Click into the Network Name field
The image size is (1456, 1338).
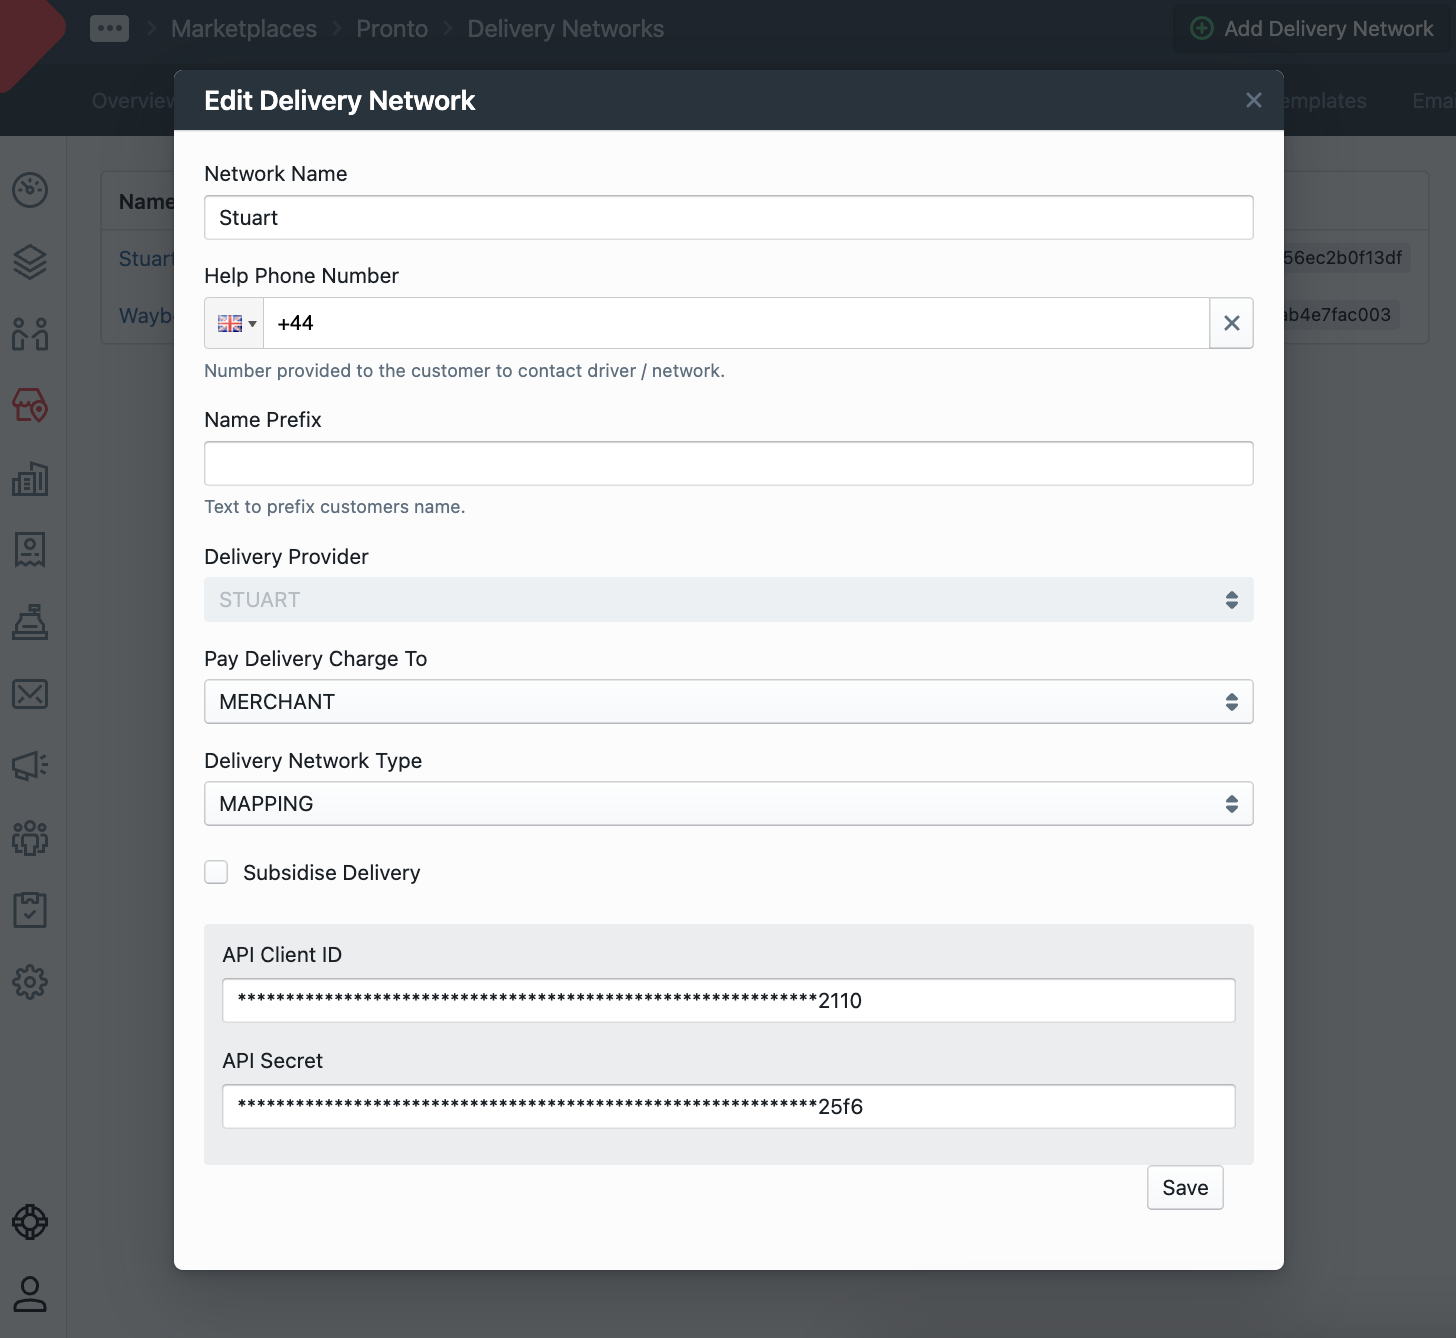click(x=728, y=218)
